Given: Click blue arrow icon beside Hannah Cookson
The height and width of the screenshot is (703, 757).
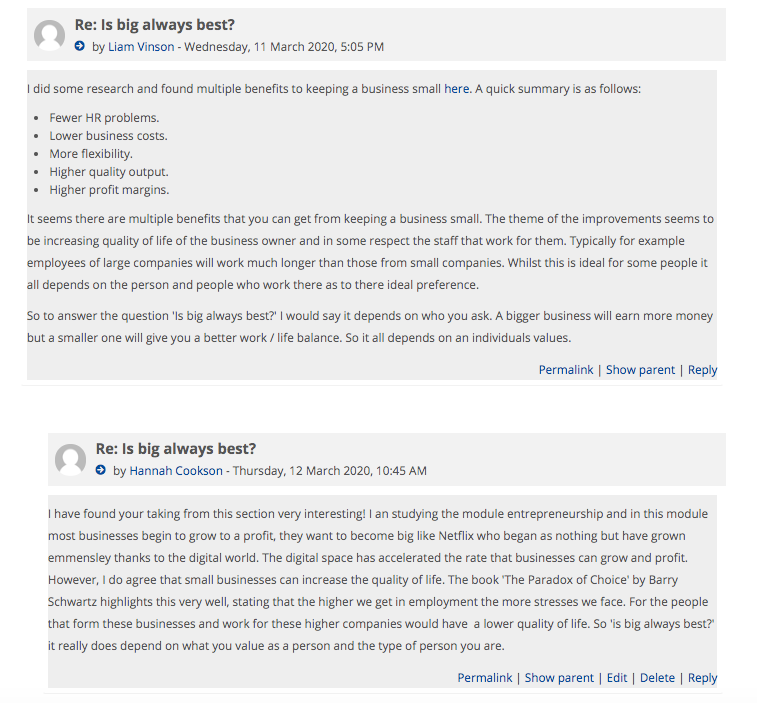Looking at the screenshot, I should point(101,470).
